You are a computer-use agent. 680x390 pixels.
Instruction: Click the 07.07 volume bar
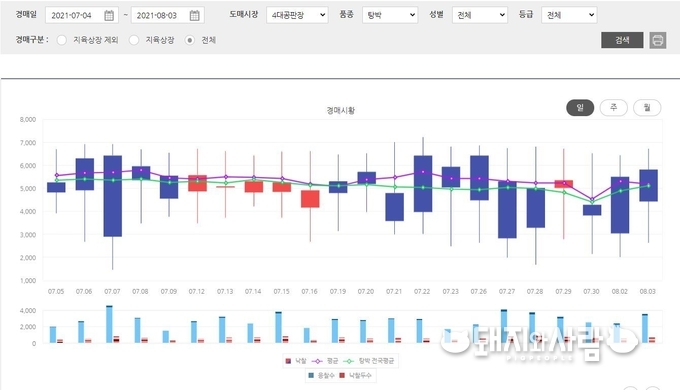pyautogui.click(x=109, y=324)
